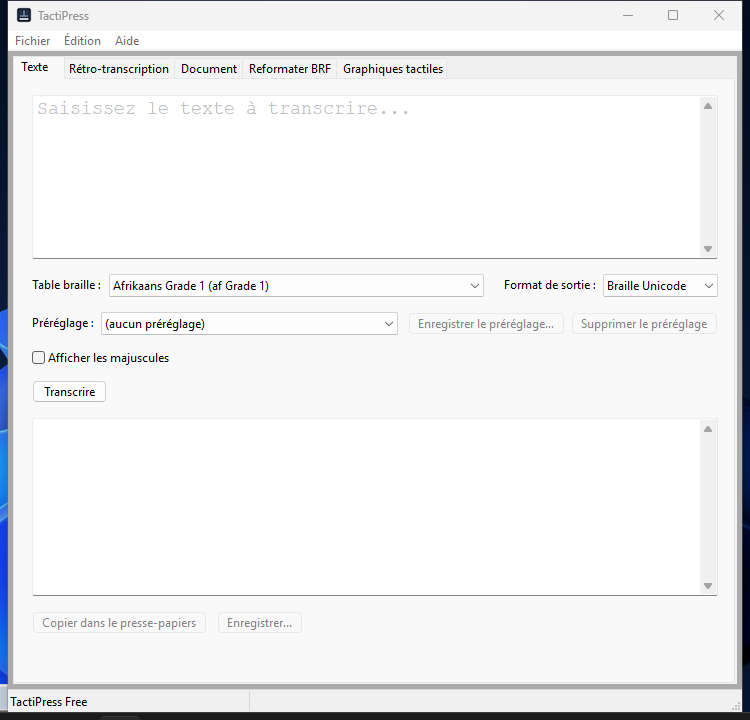Open the Édition menu
This screenshot has height=720, width=750.
tap(82, 41)
